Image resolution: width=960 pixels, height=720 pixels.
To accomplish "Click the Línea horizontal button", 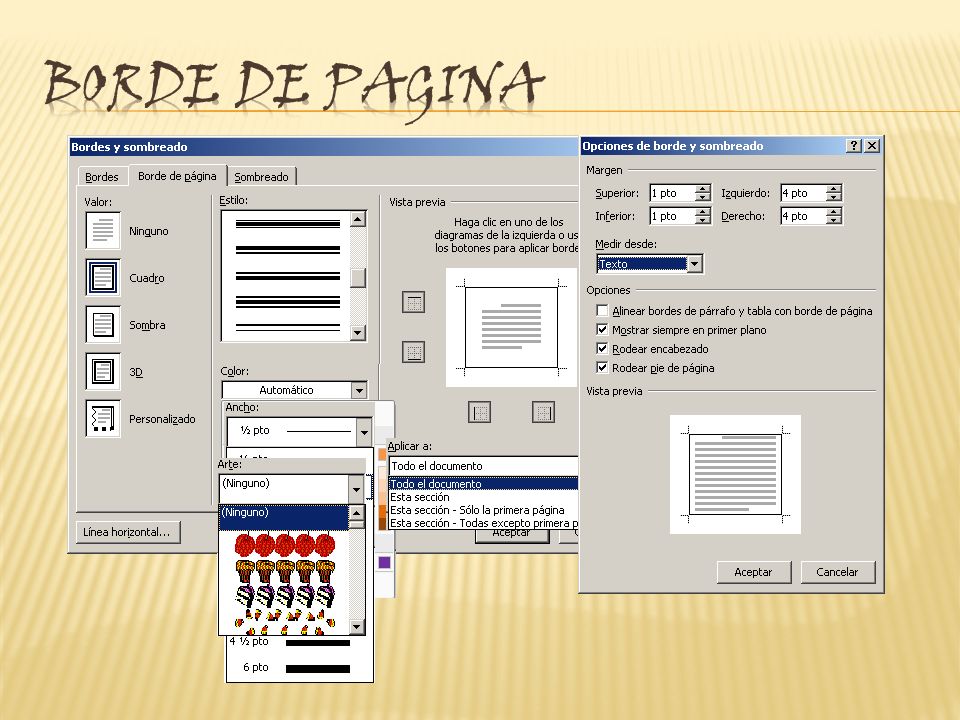I will click(x=127, y=532).
